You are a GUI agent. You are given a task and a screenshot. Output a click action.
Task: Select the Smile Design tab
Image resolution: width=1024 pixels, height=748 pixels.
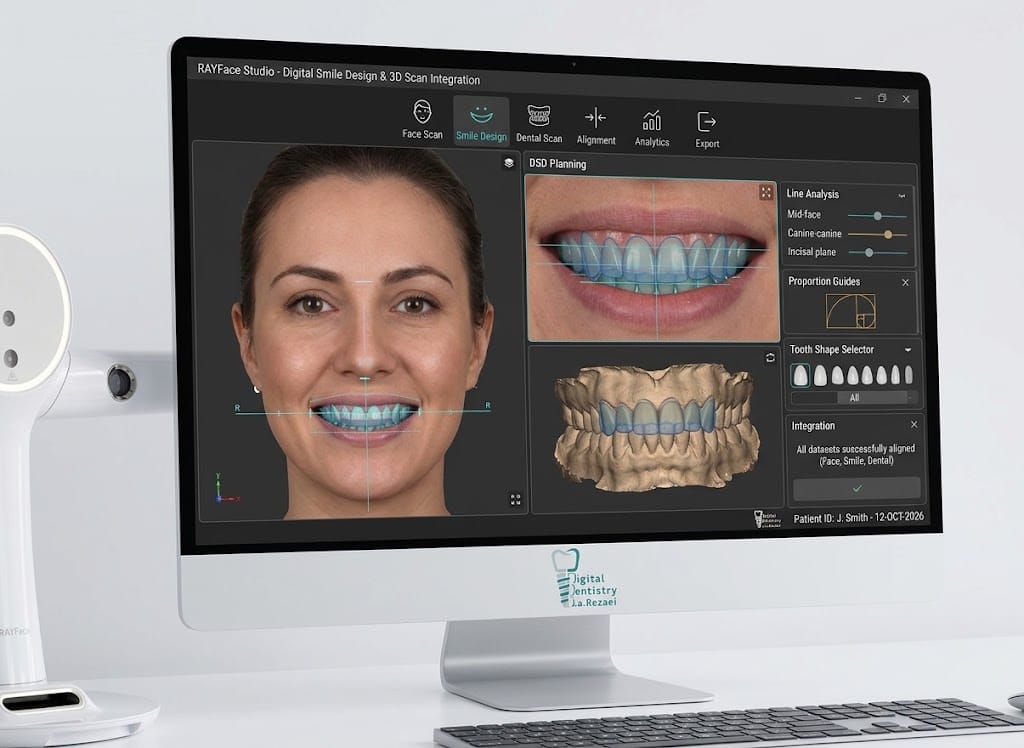click(x=481, y=120)
